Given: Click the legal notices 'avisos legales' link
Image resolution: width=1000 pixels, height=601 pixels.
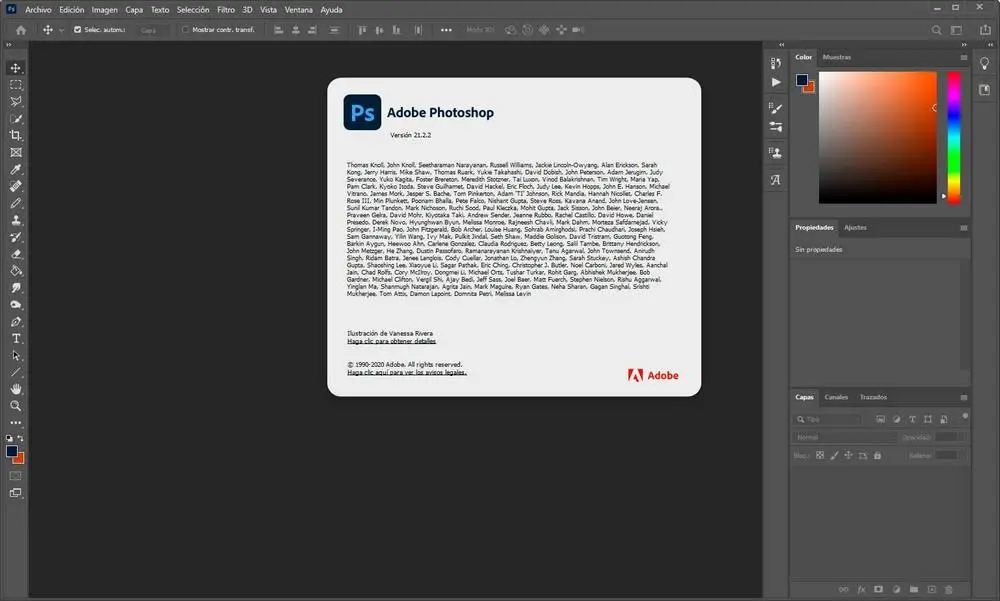Looking at the screenshot, I should click(x=407, y=373).
